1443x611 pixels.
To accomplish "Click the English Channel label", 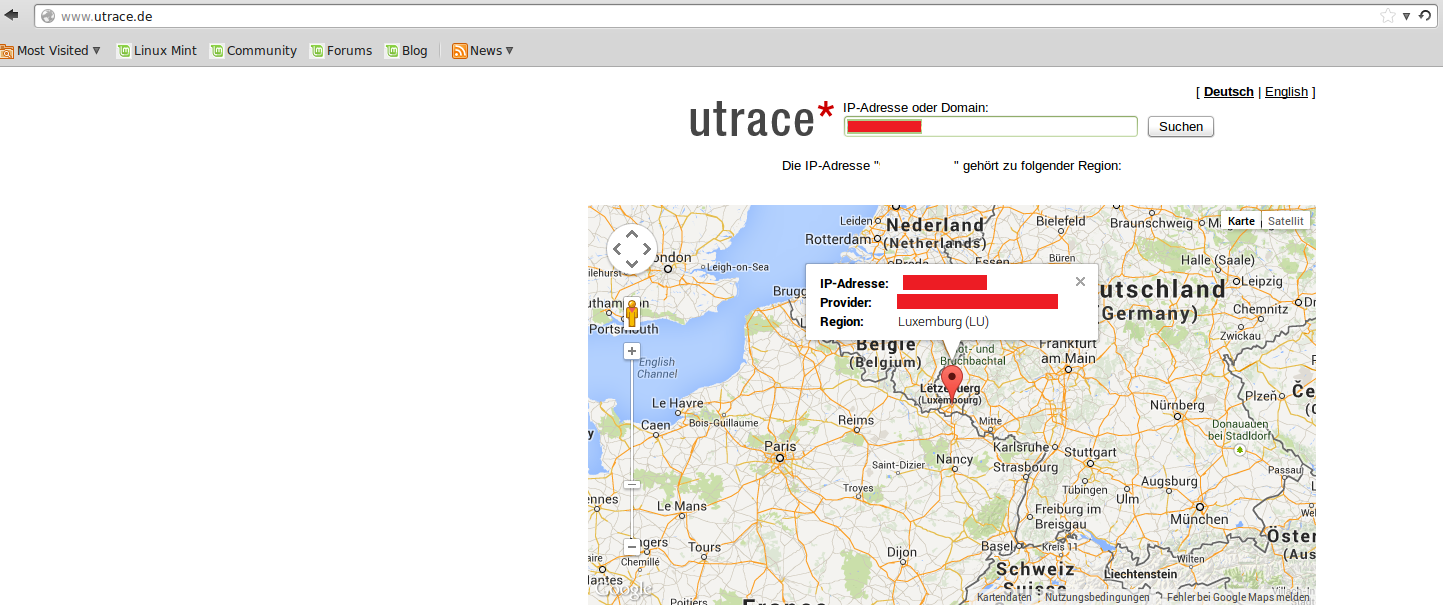I will point(657,368).
